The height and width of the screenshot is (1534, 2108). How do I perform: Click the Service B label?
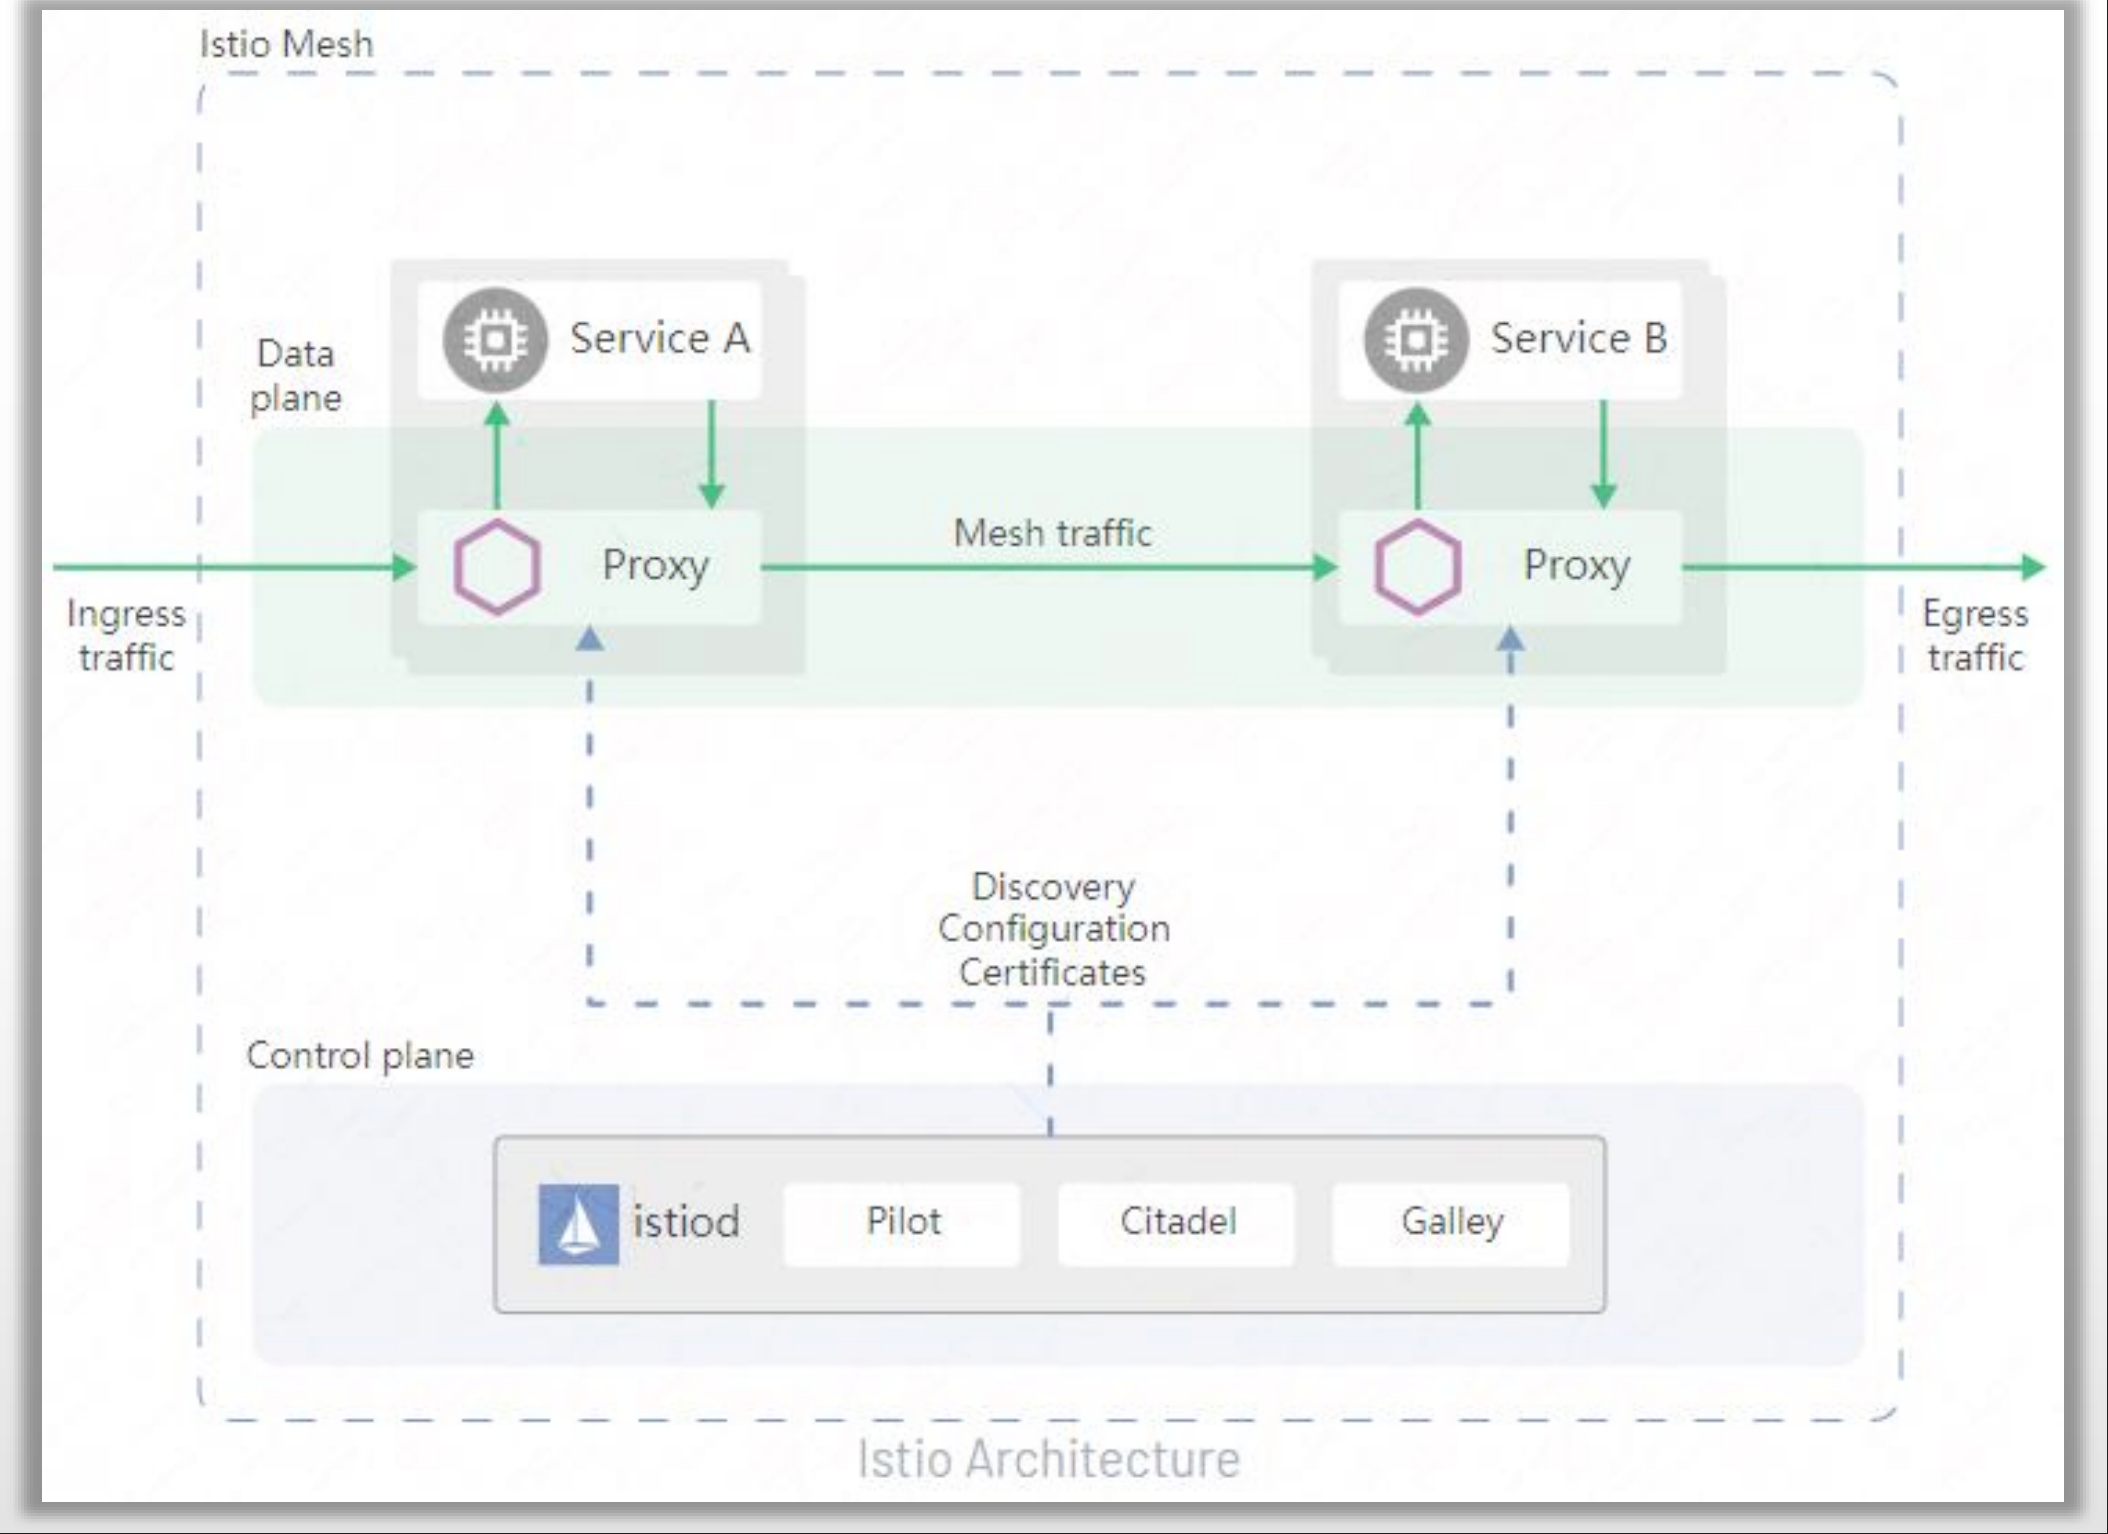click(x=1579, y=338)
